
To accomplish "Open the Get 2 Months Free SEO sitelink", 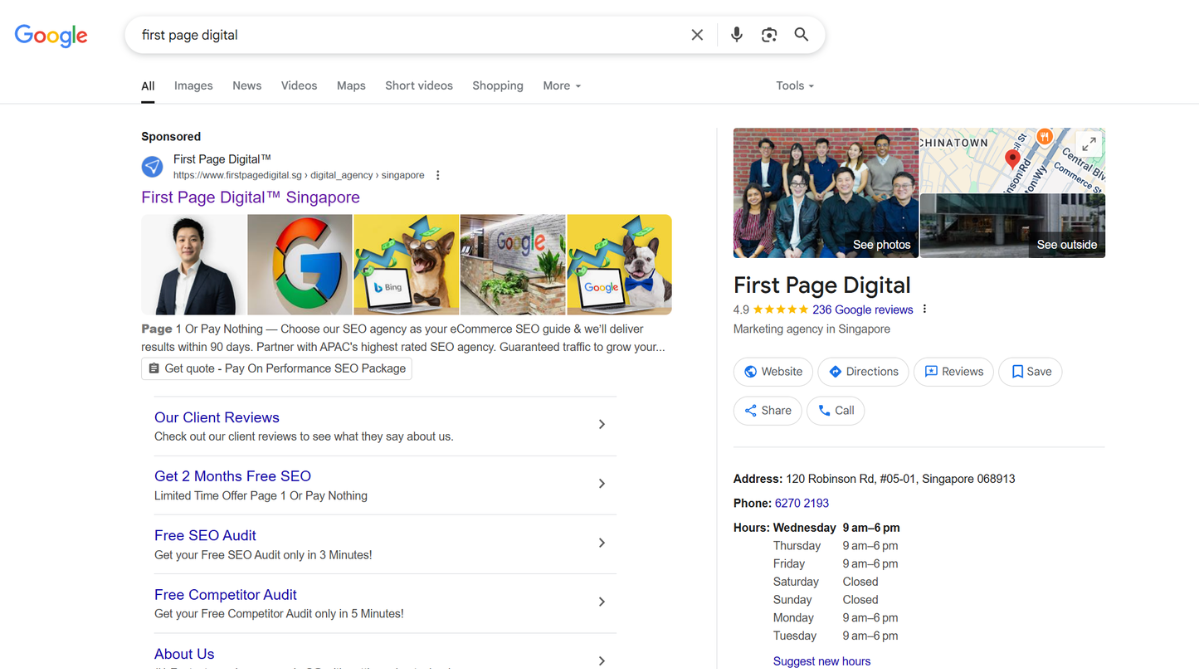I will (232, 476).
